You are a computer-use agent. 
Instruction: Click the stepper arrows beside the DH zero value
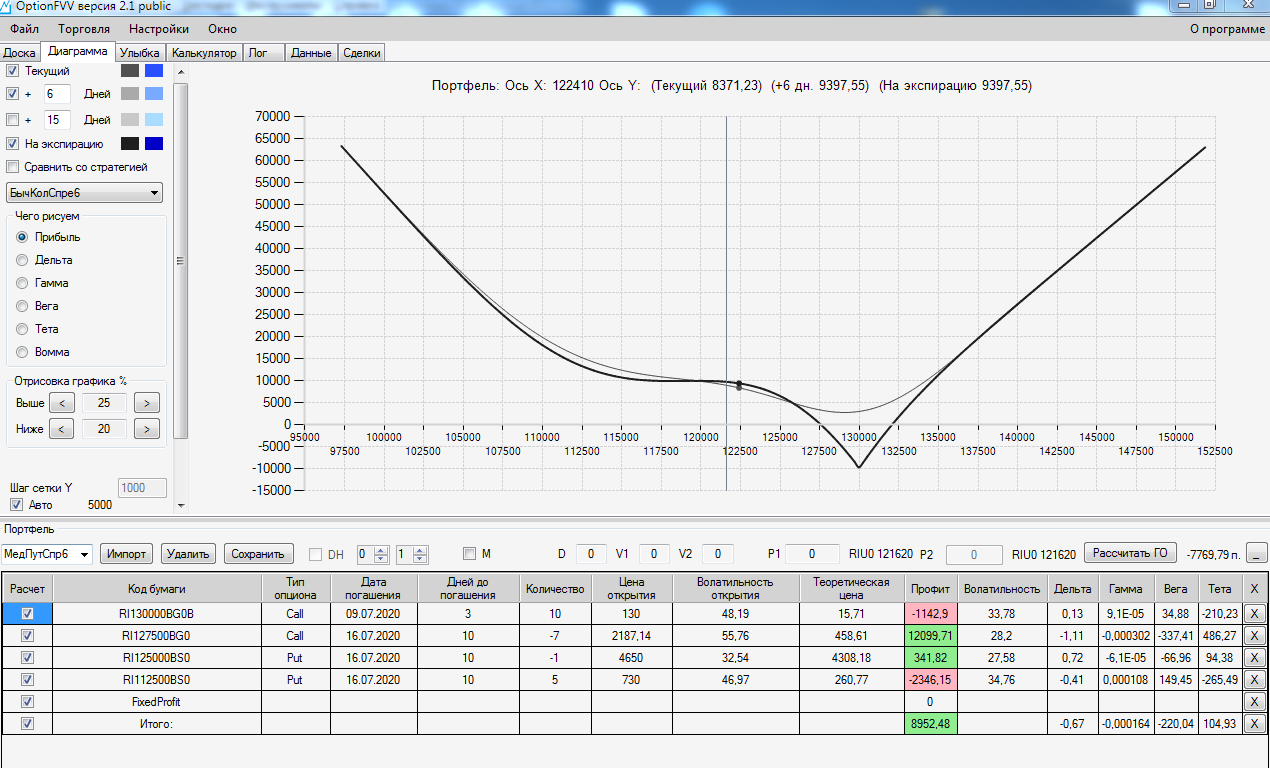point(380,554)
